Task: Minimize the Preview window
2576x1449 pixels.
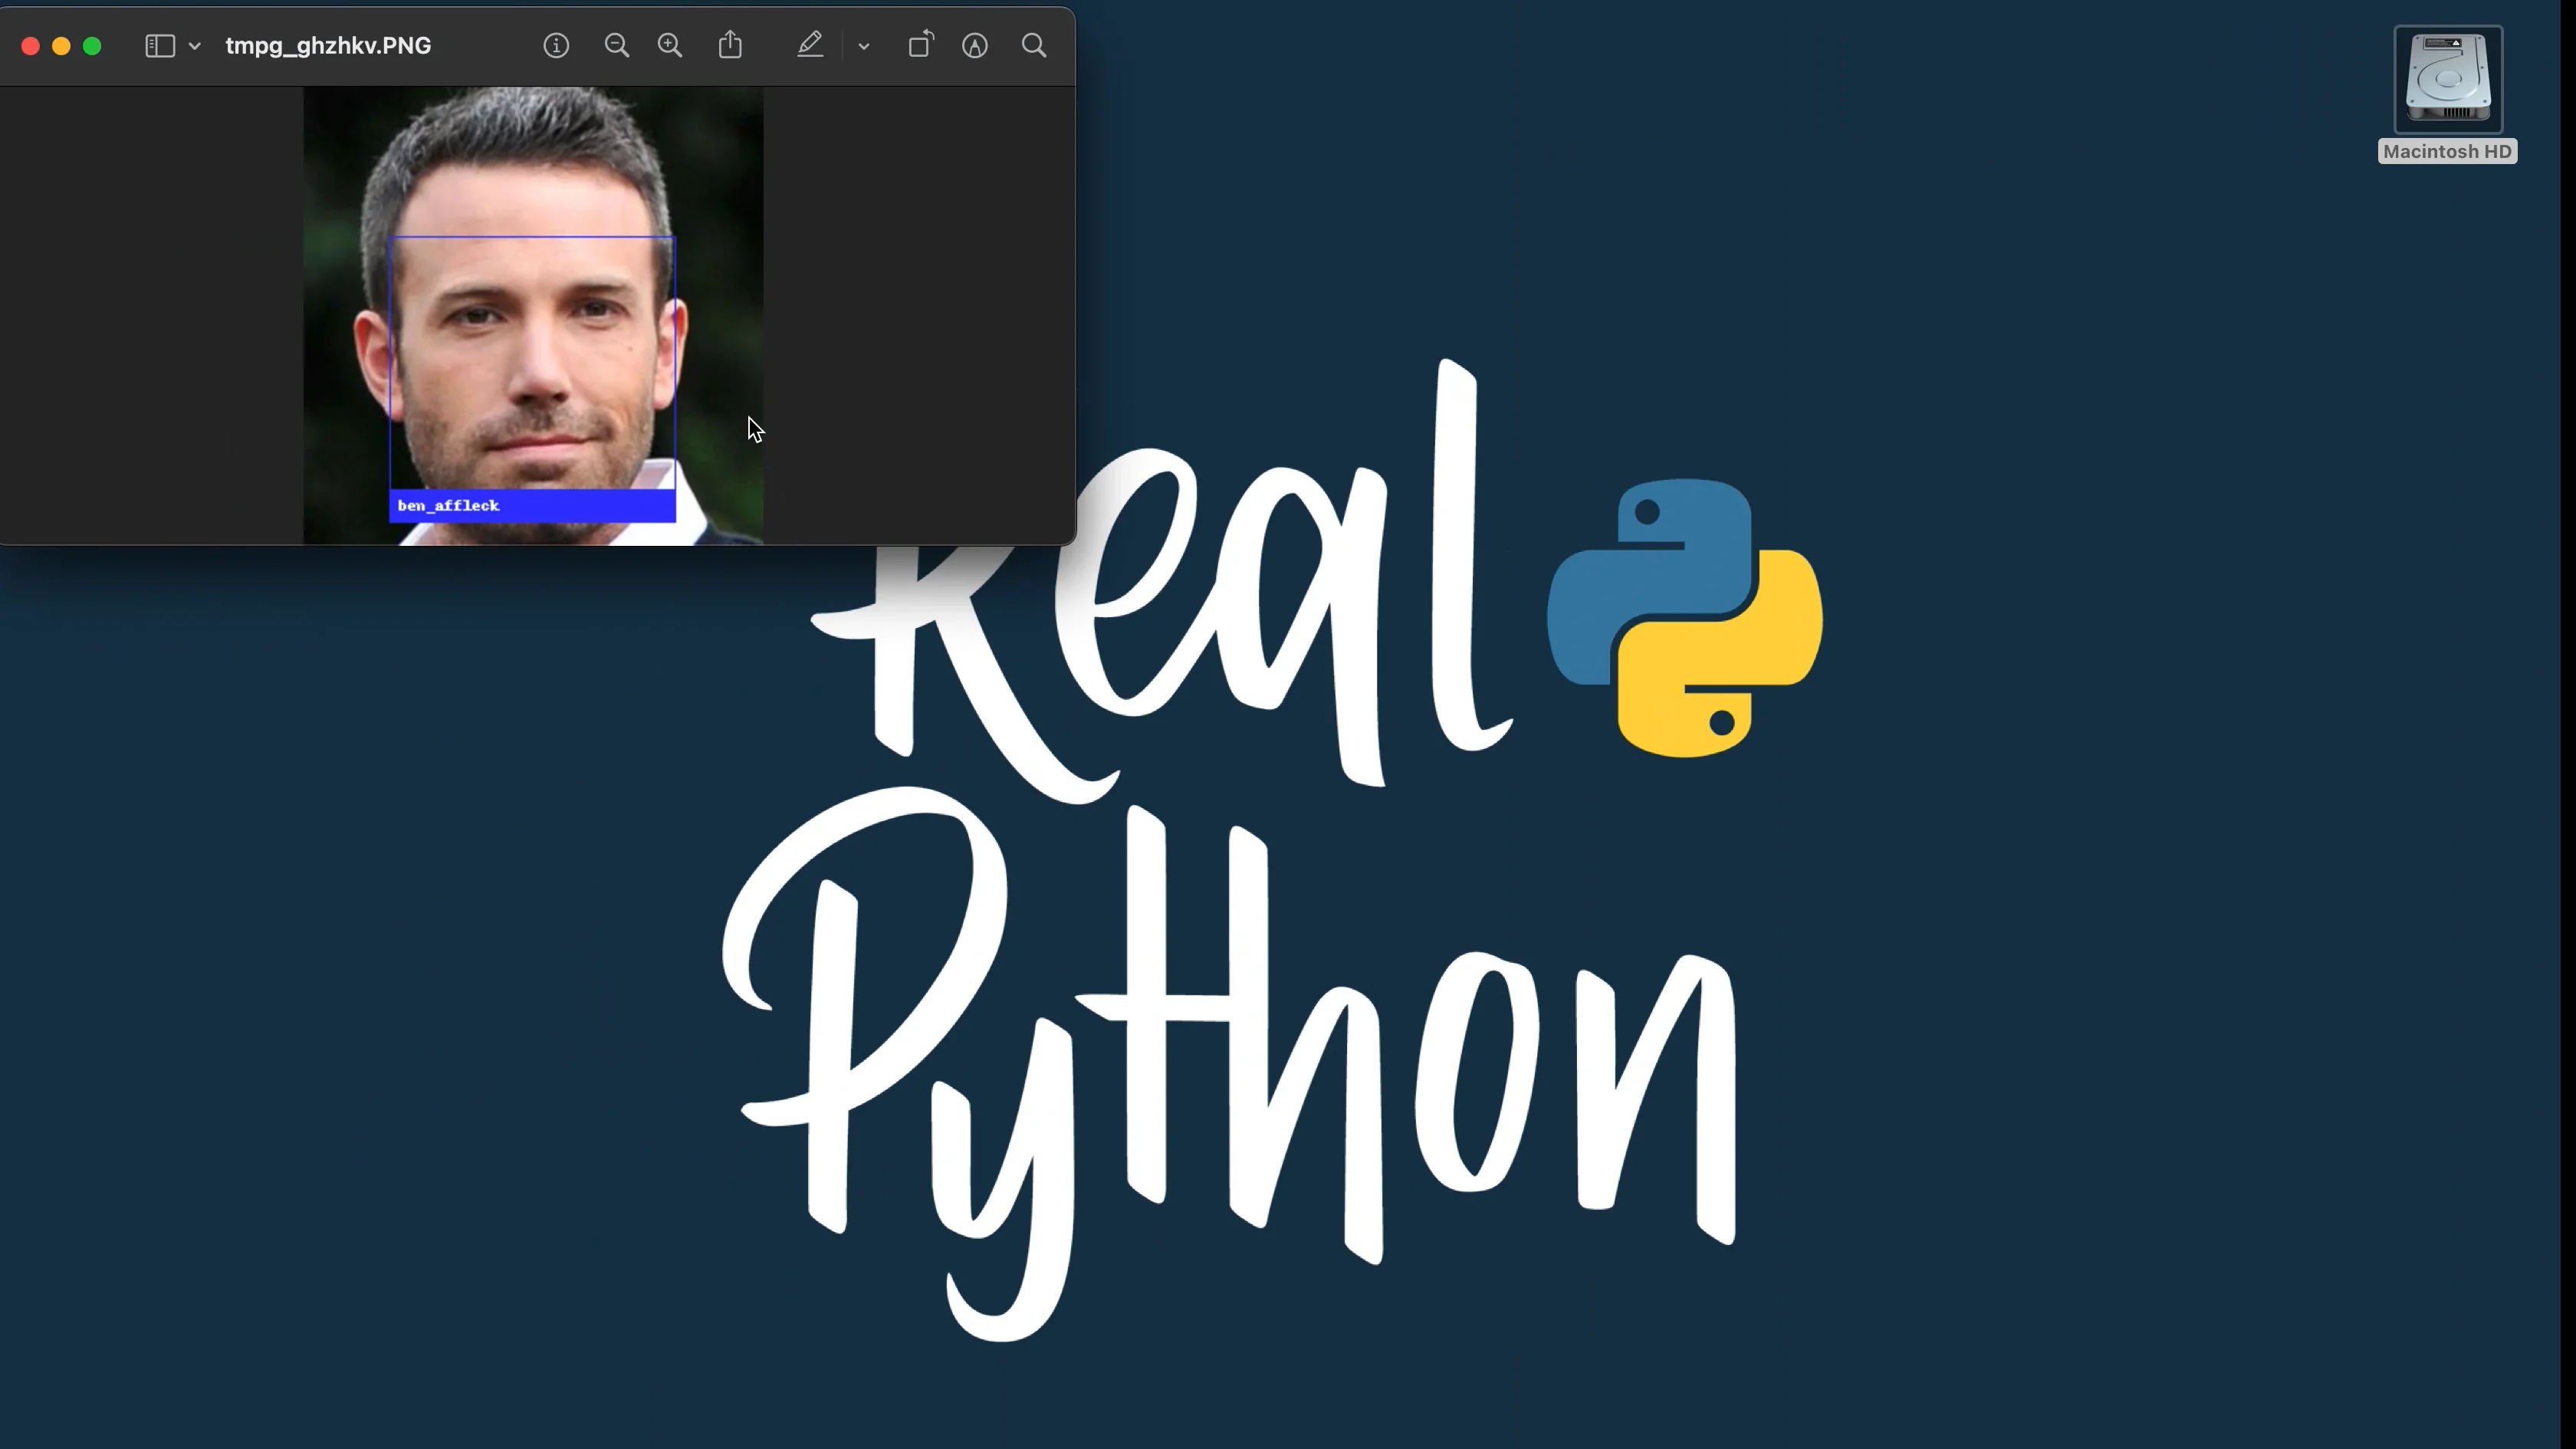Action: tap(61, 46)
